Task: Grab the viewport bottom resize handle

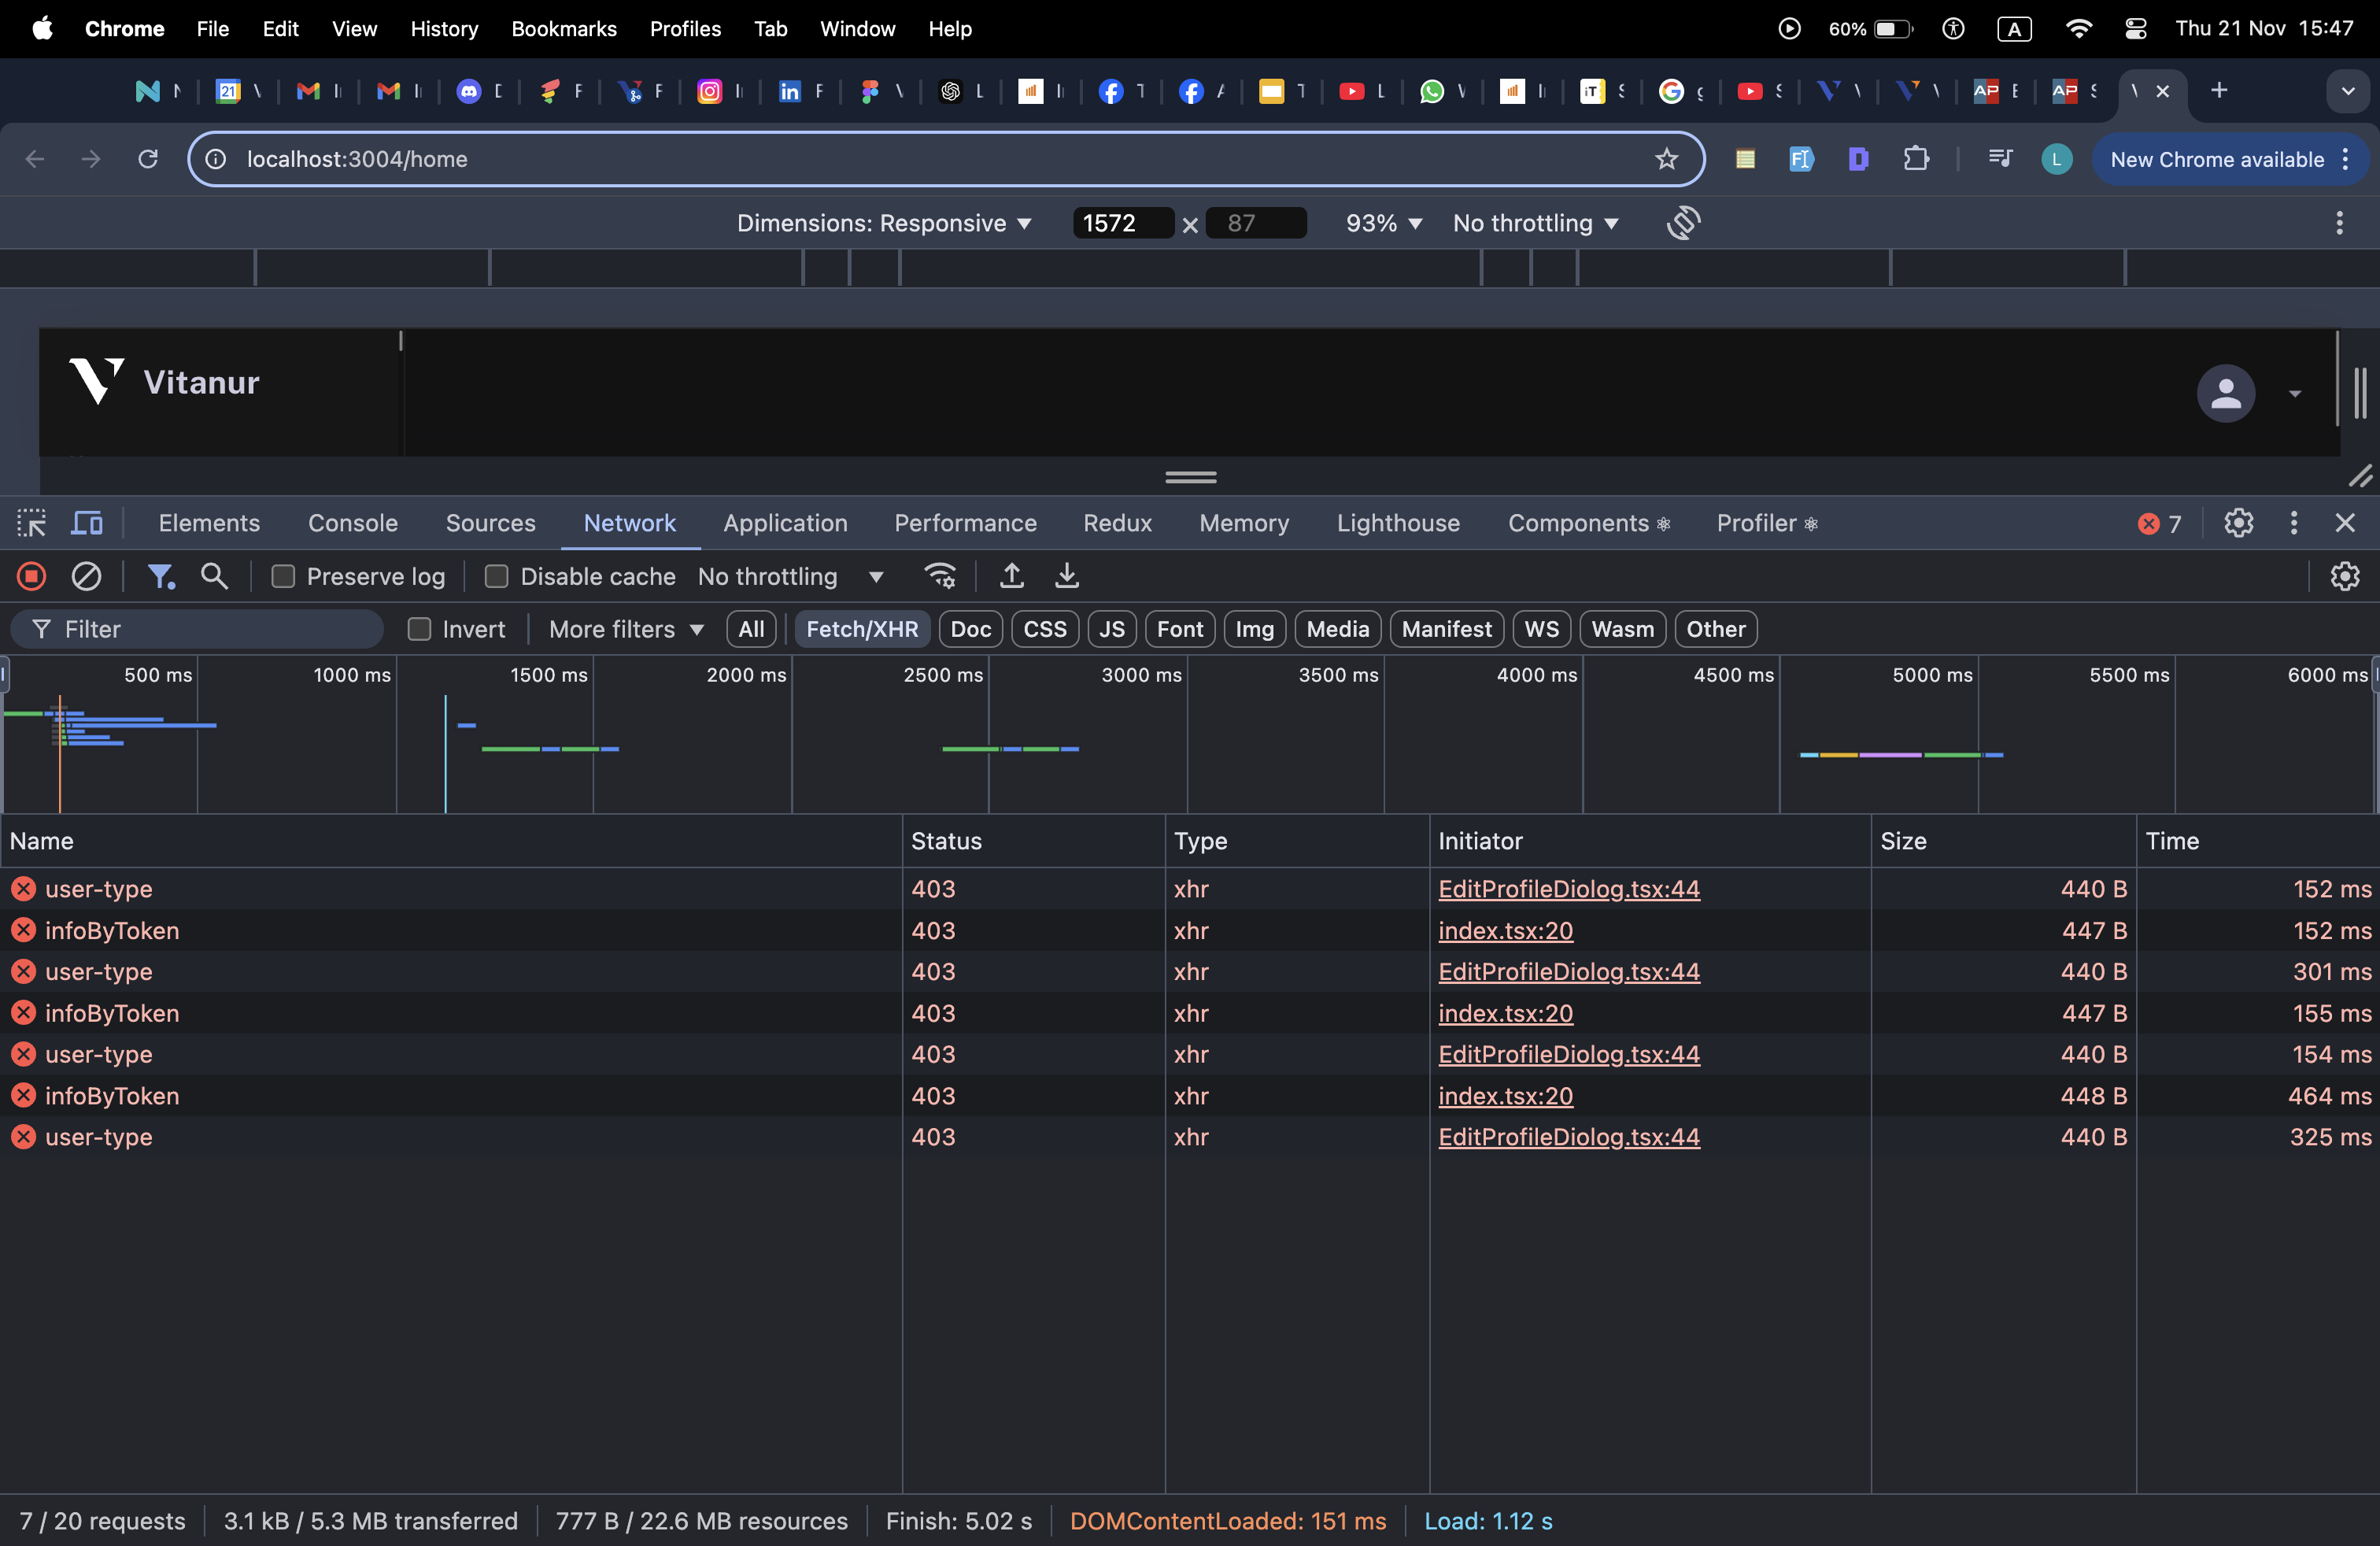Action: point(1190,477)
